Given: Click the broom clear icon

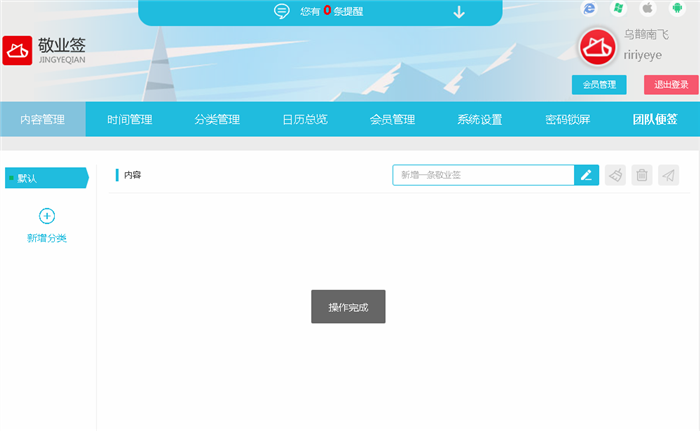Looking at the screenshot, I should point(615,175).
